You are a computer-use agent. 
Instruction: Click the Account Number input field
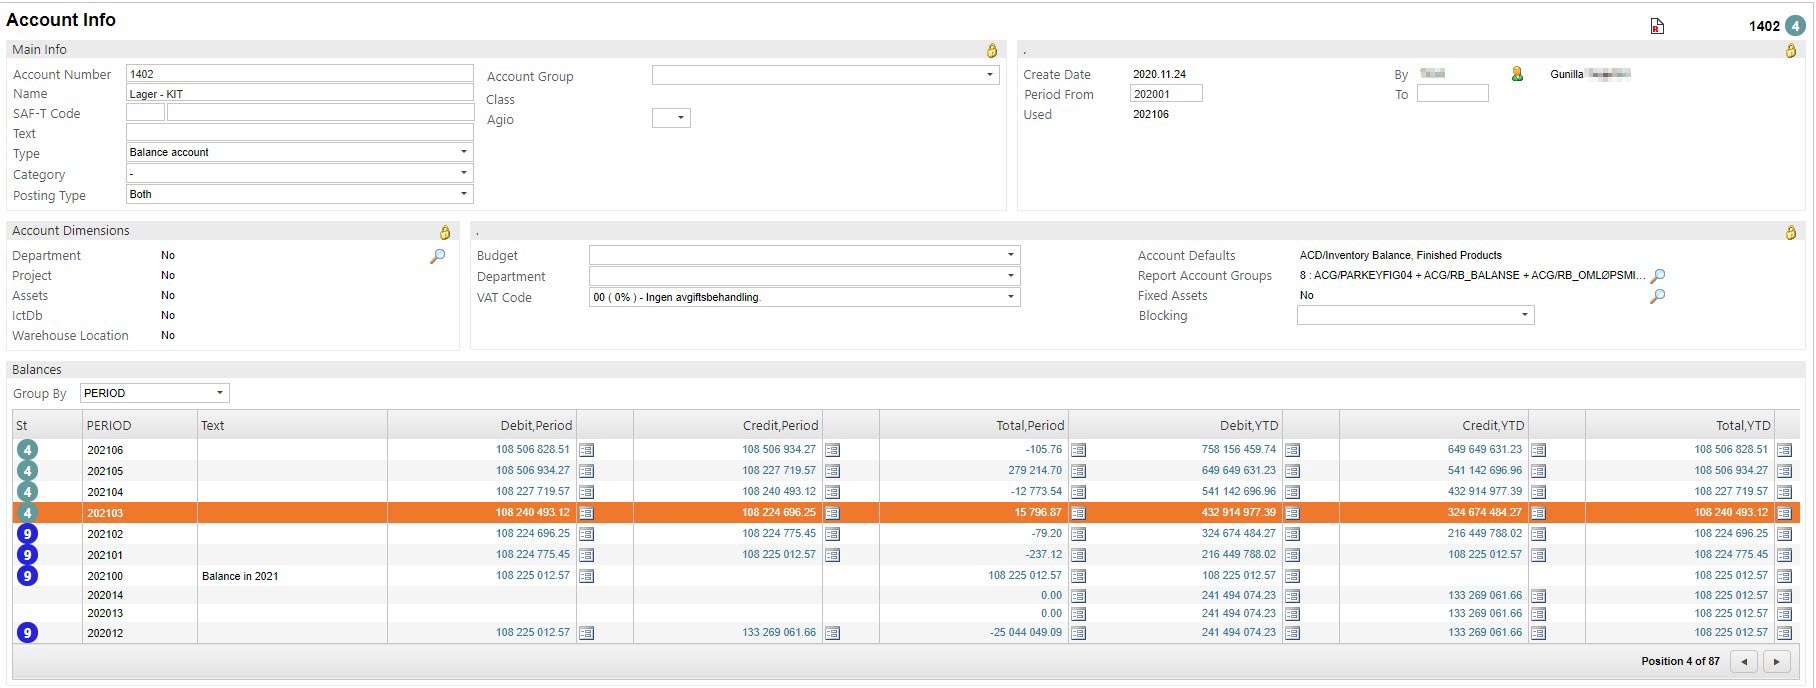299,74
